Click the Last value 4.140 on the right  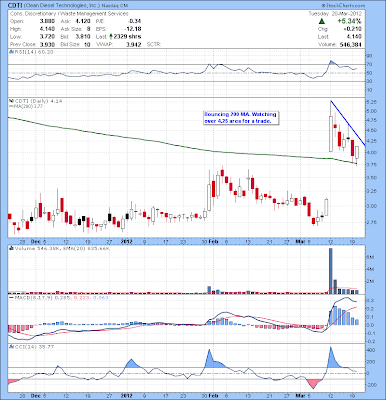[x=355, y=37]
